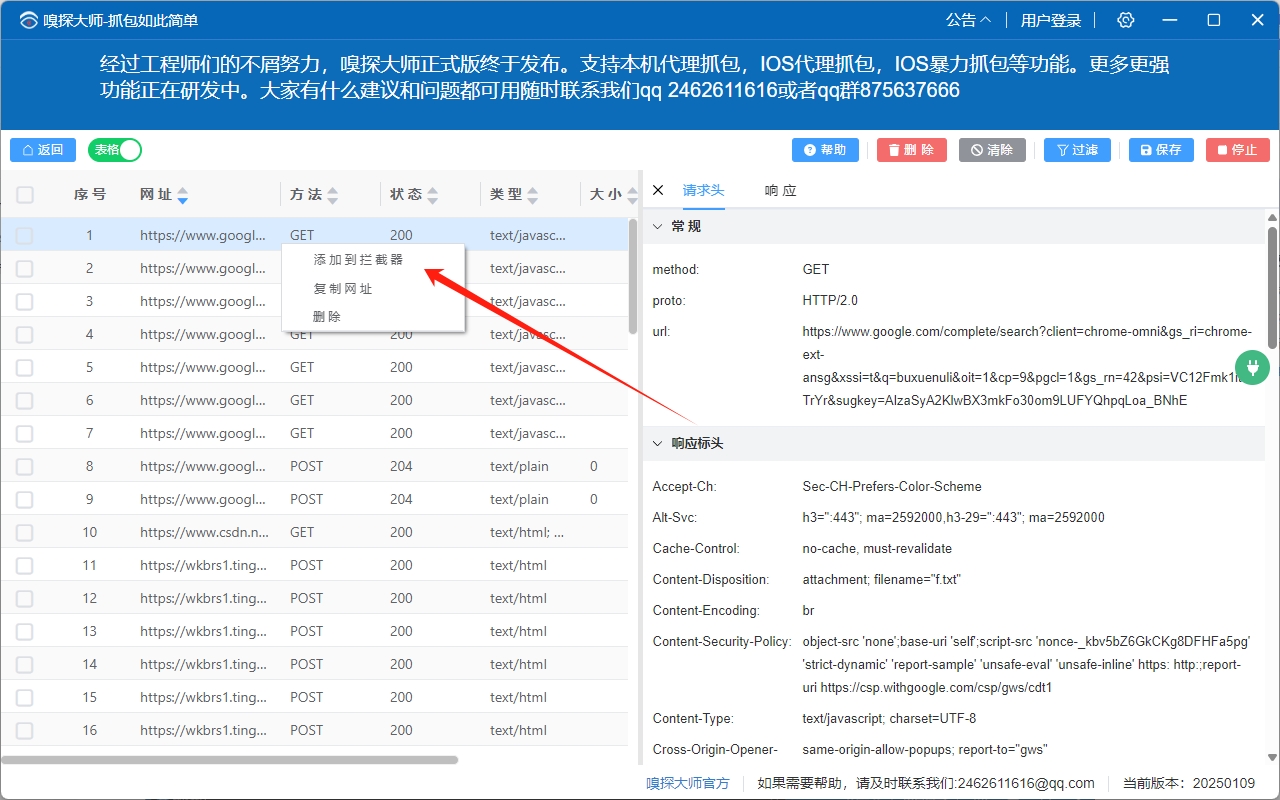Click the table vertical scrollbar
The width and height of the screenshot is (1280, 800).
point(633,277)
